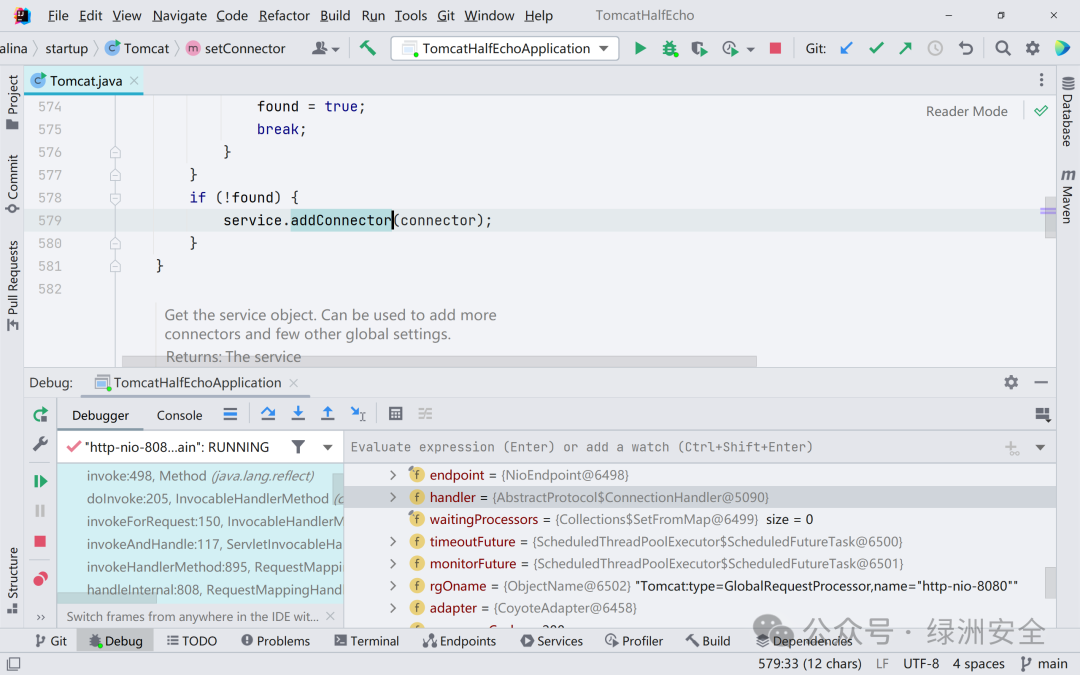
Task: Switch to the Console tab
Action: pyautogui.click(x=179, y=415)
